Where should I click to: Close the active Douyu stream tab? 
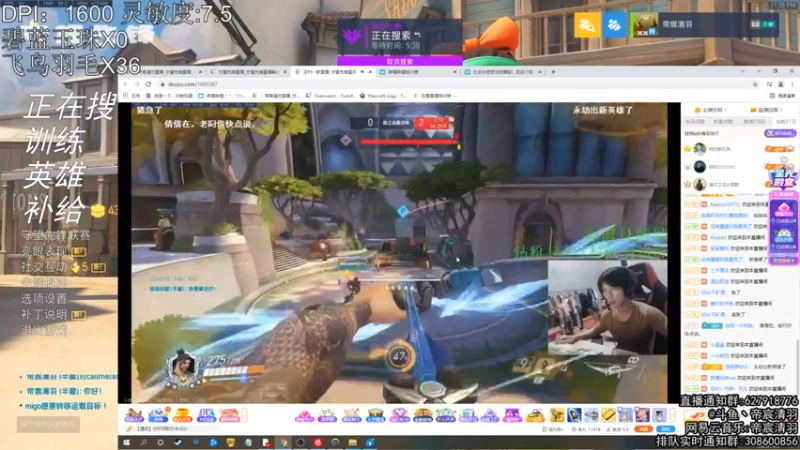coord(370,72)
